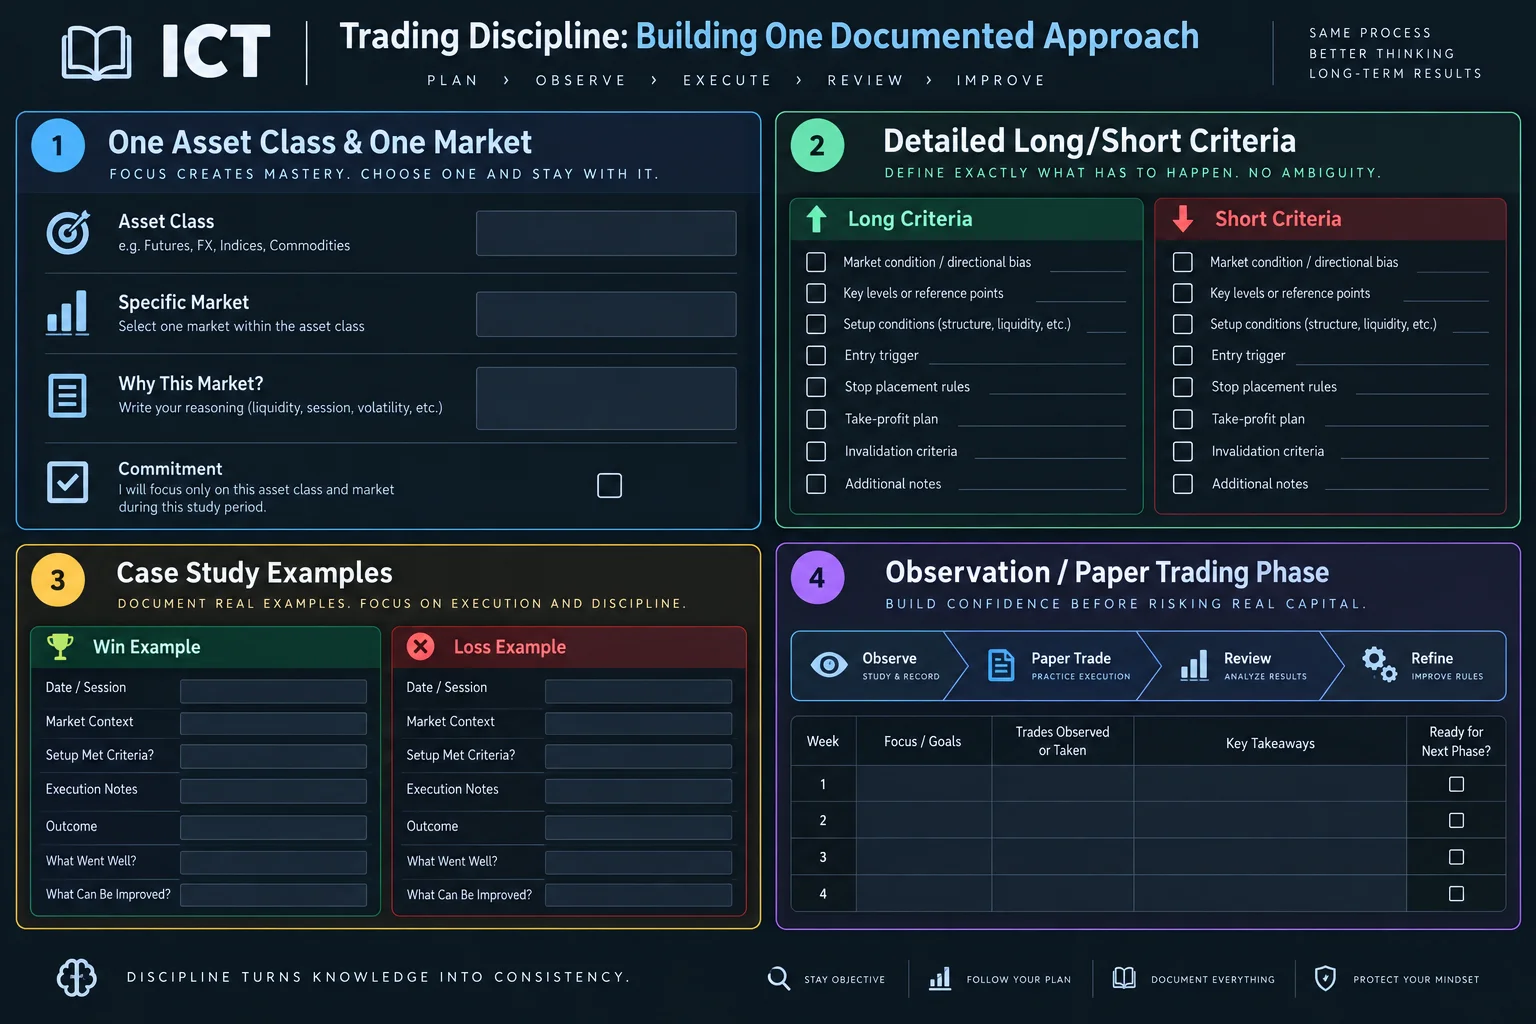1536x1024 pixels.
Task: Click the Review bar chart icon
Action: click(1194, 665)
